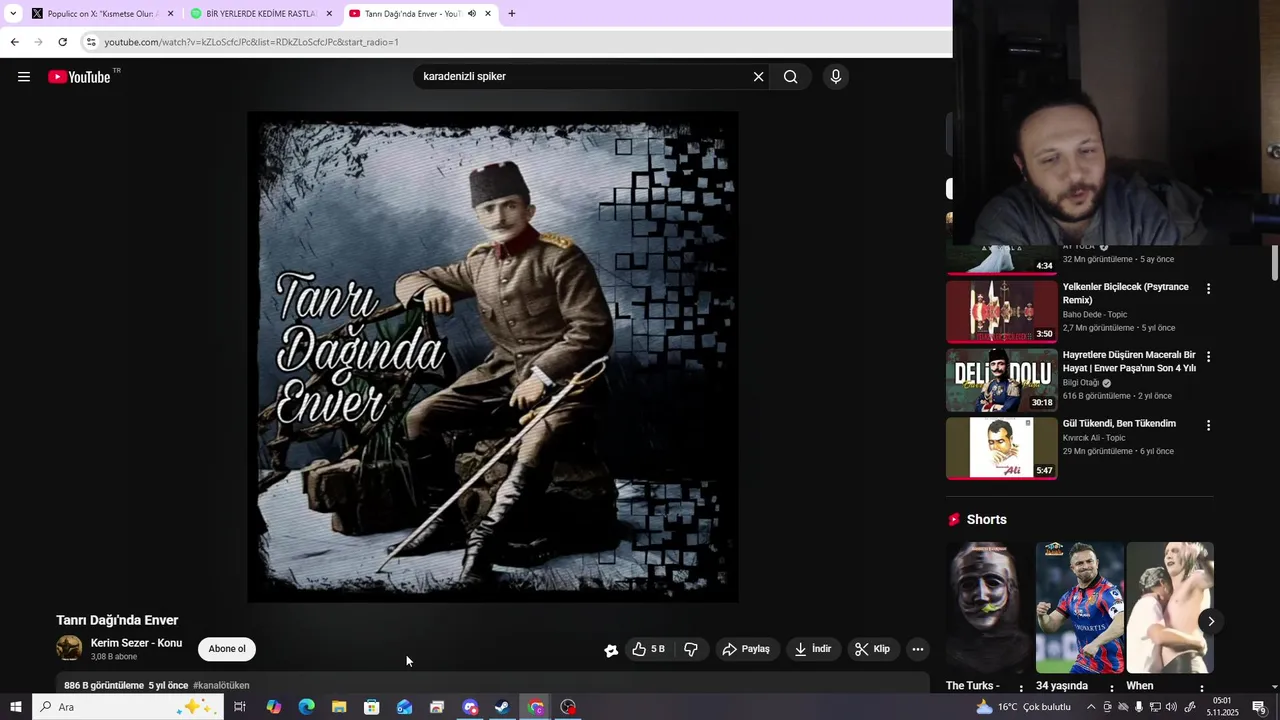This screenshot has height=720, width=1280.
Task: Open the Paylaş share dialog
Action: click(x=746, y=649)
